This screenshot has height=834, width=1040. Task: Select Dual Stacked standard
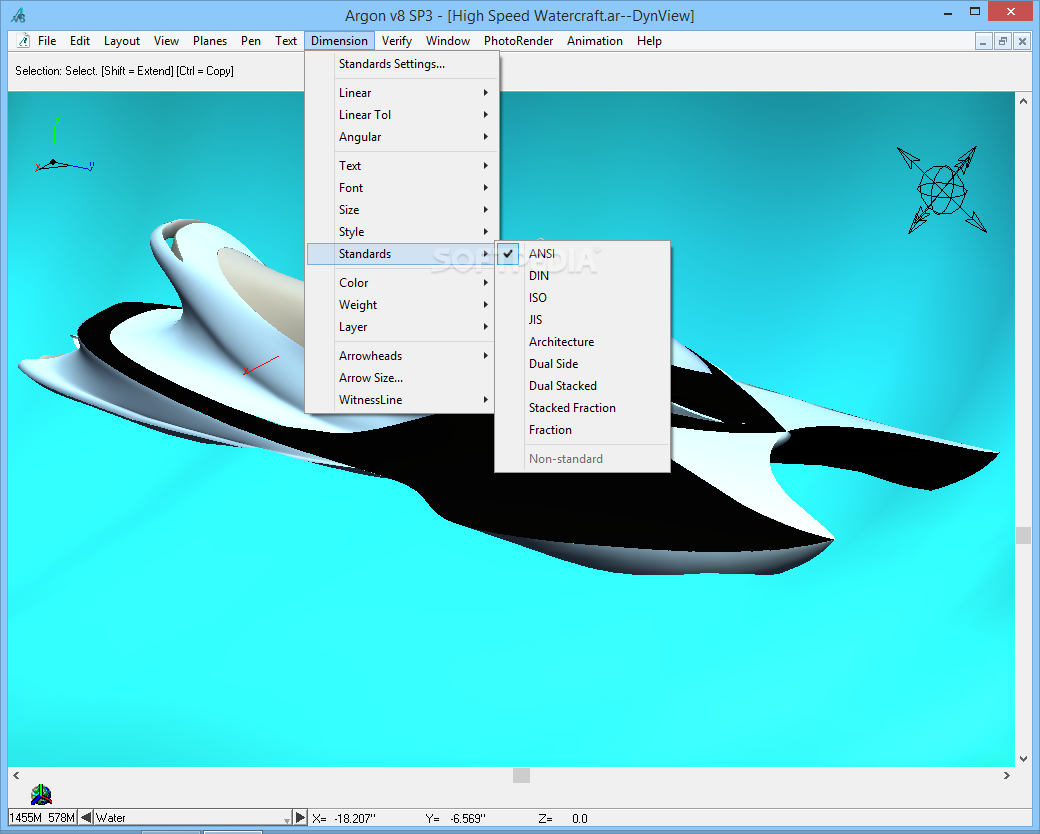582,385
